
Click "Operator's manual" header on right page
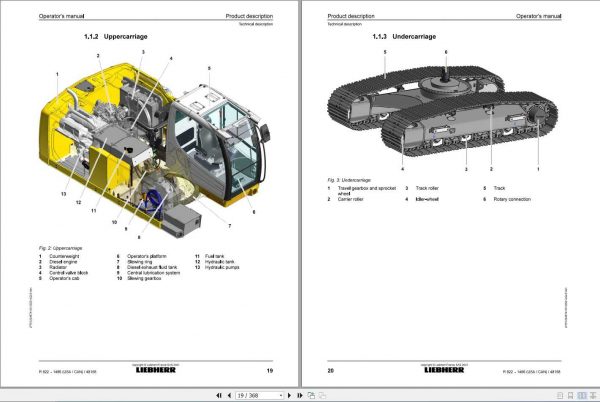click(x=538, y=16)
